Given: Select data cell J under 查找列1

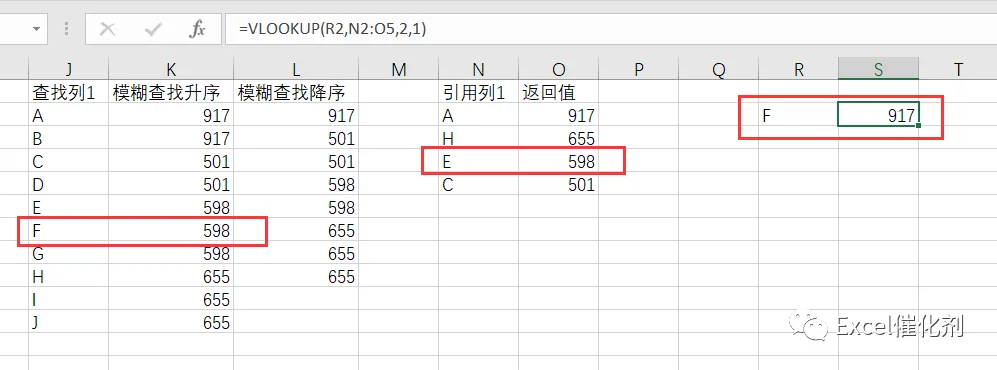Looking at the screenshot, I should (x=69, y=322).
